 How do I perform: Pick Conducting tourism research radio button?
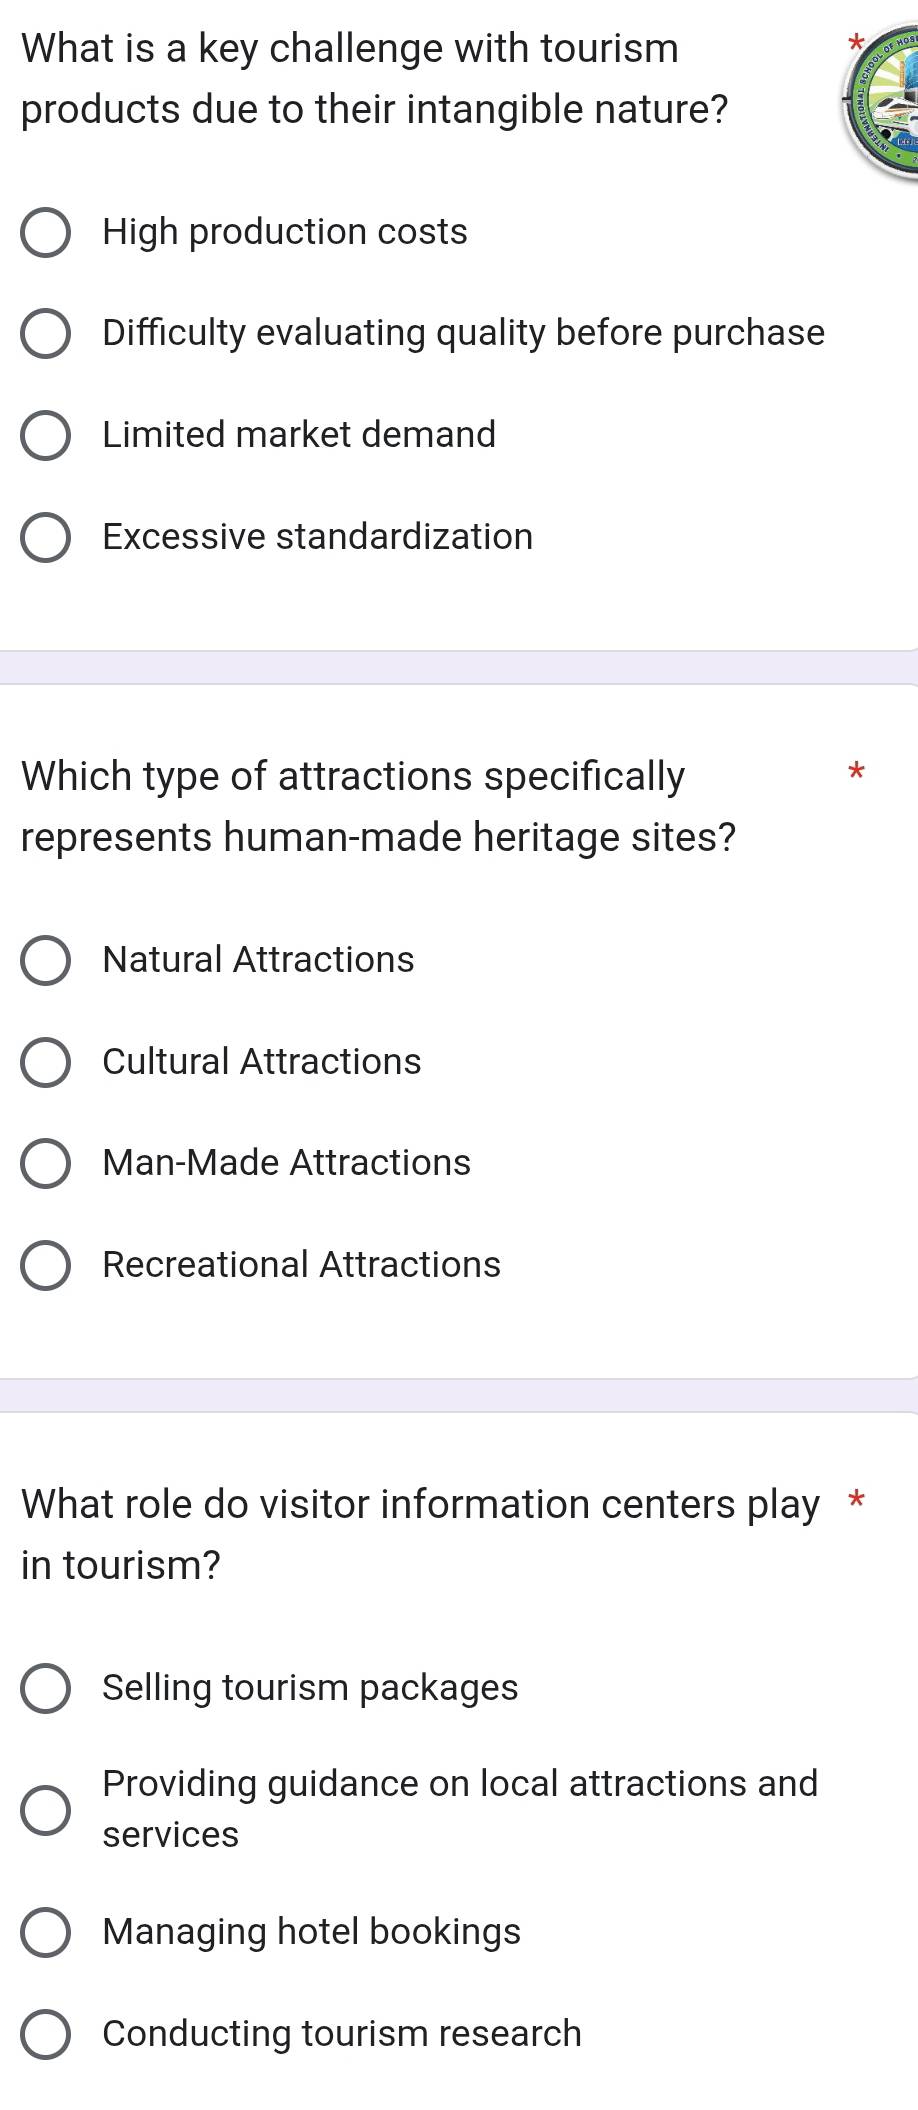[x=46, y=2035]
